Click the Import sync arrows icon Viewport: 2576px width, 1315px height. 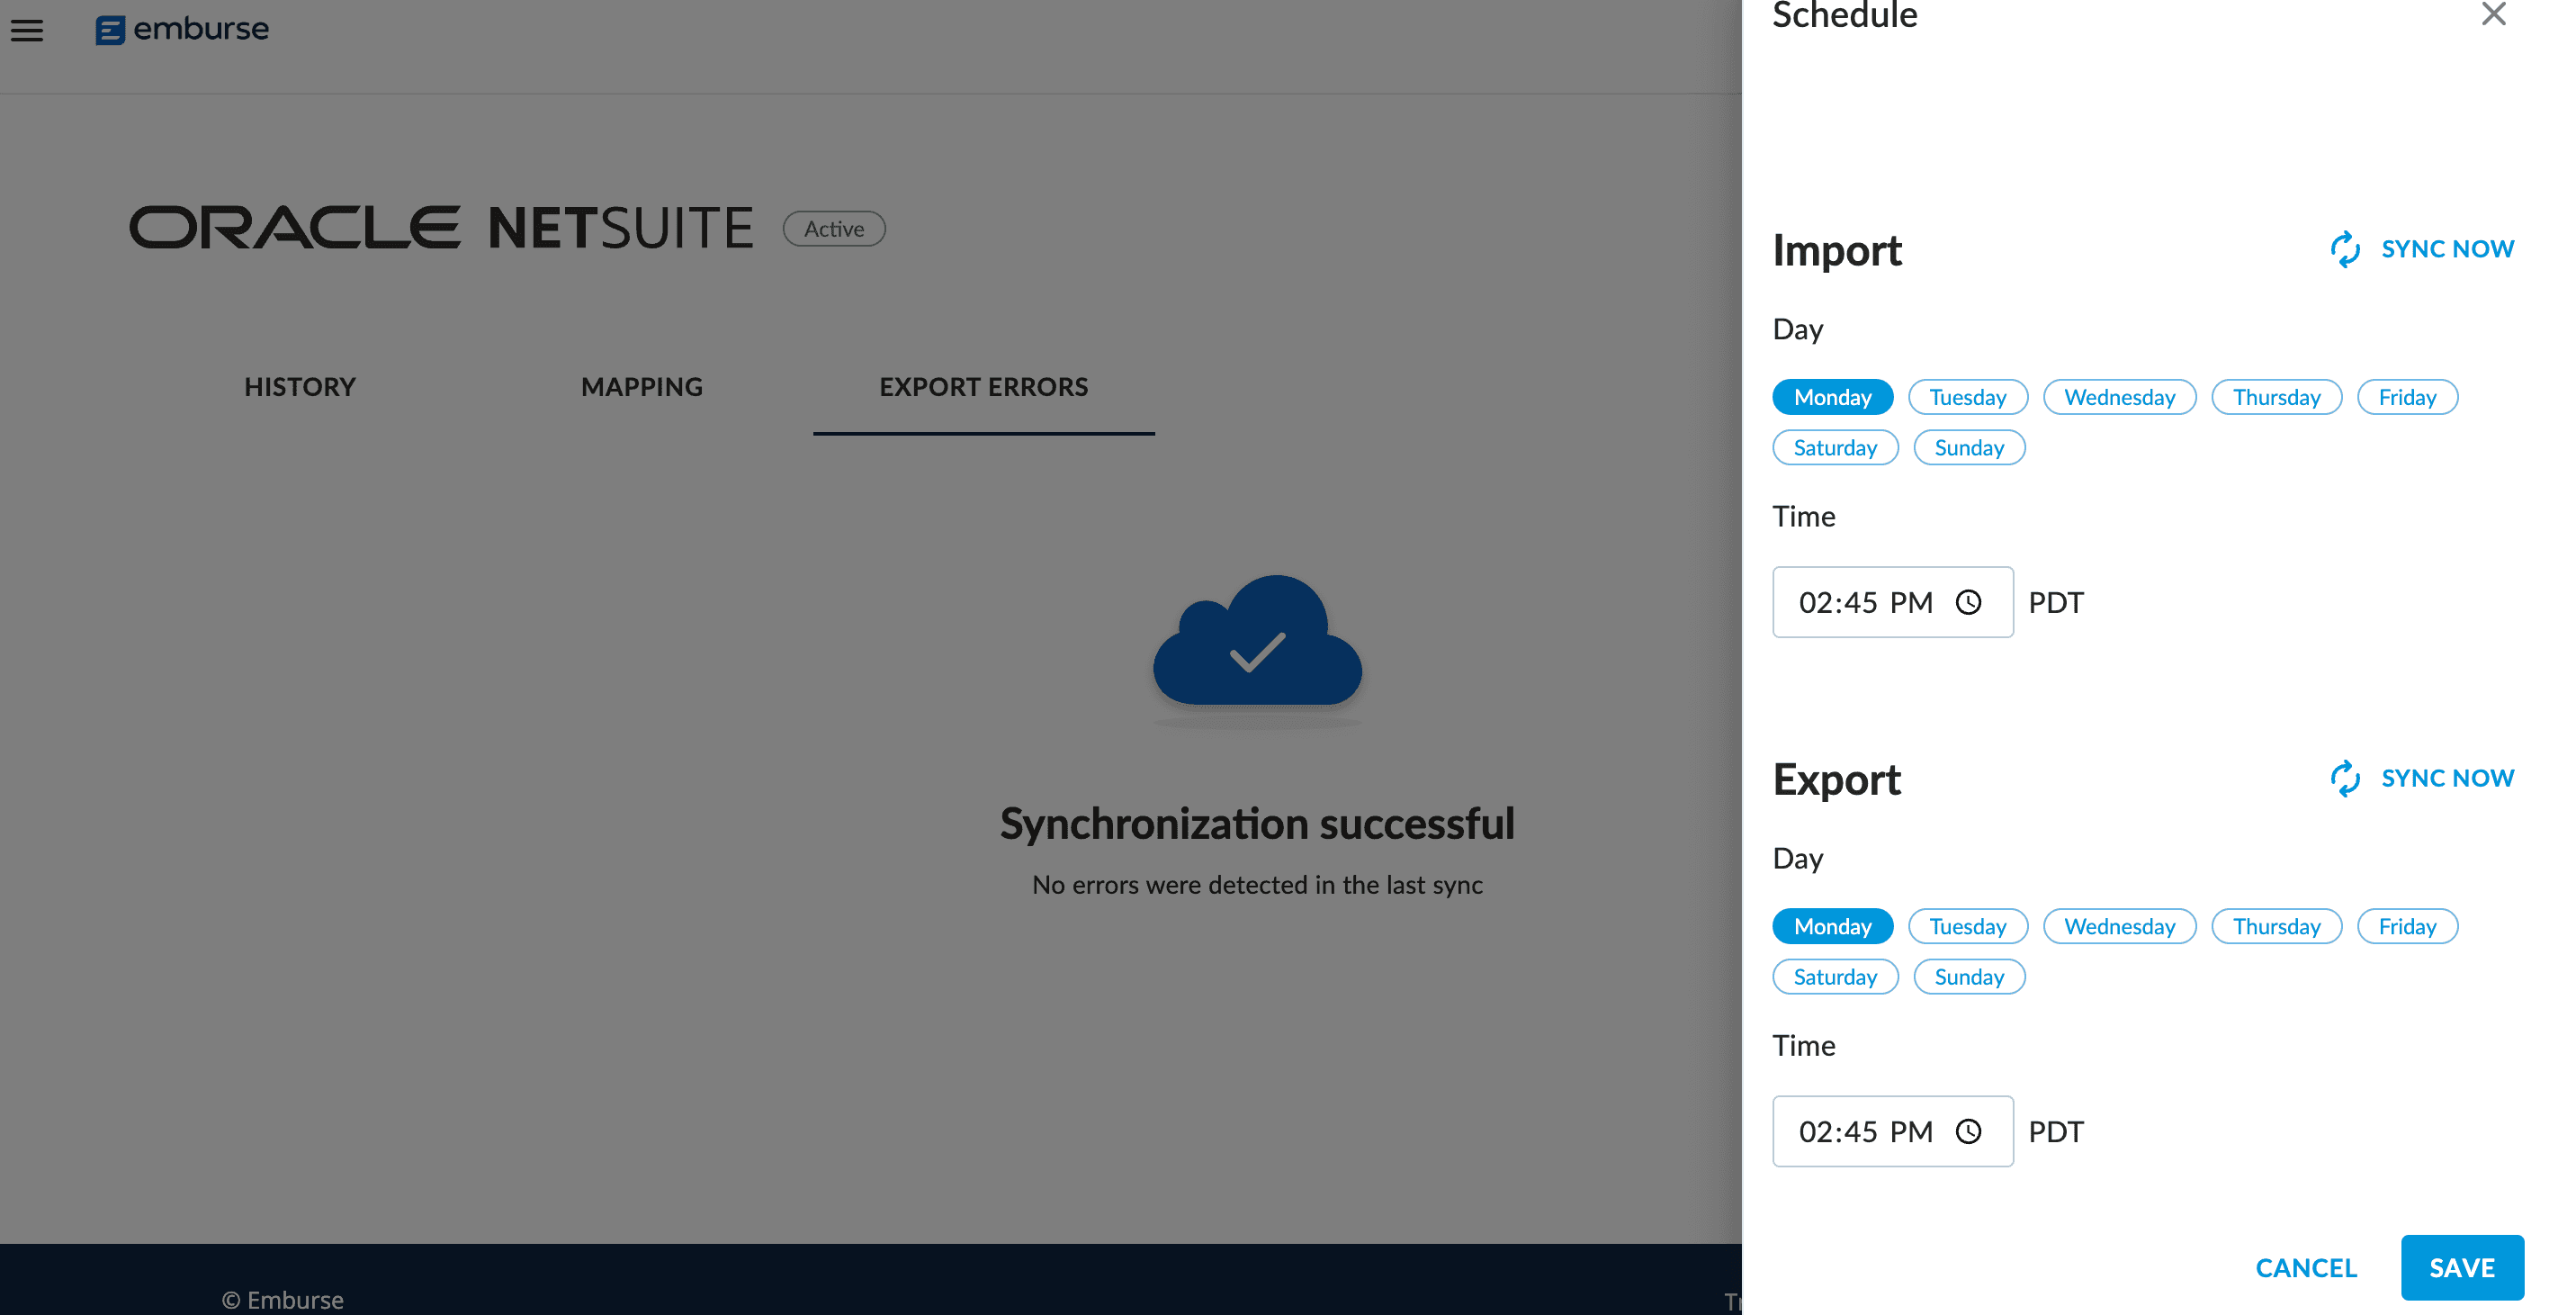point(2345,249)
